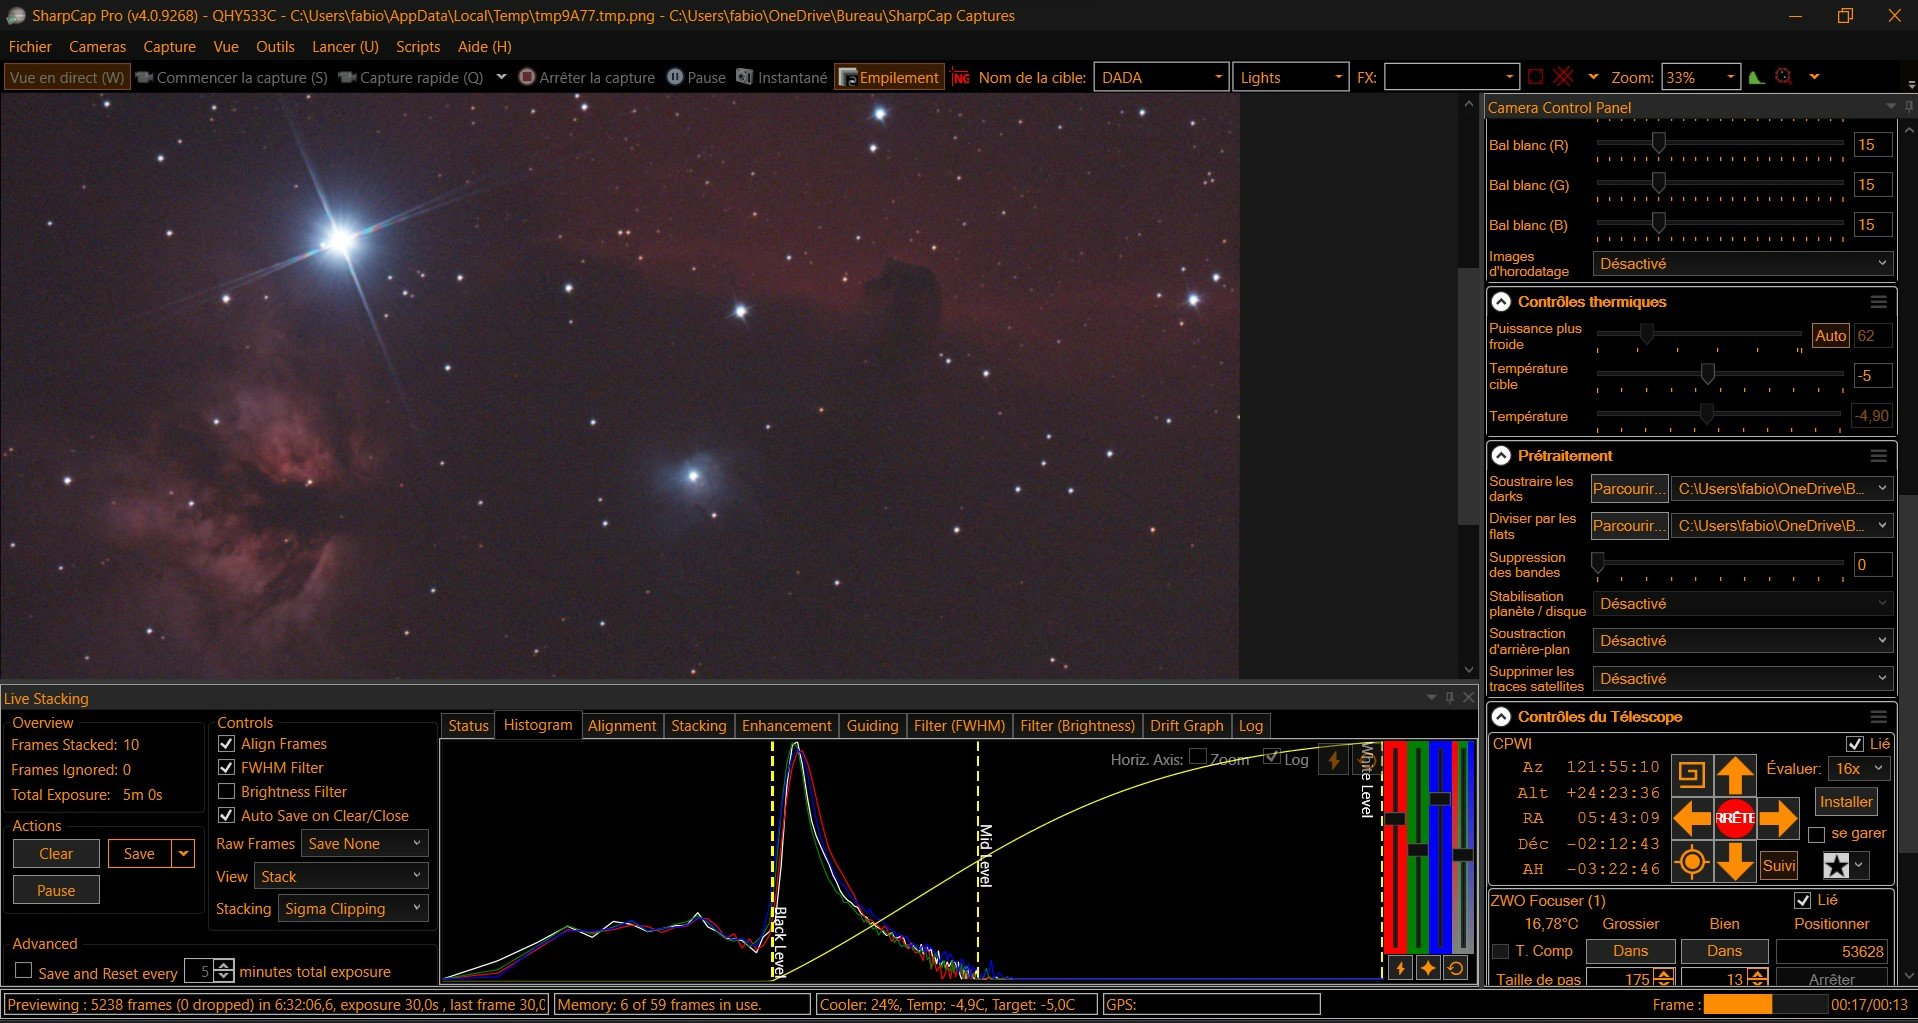
Task: Click the crosshair target recentering icon
Action: (x=1692, y=861)
